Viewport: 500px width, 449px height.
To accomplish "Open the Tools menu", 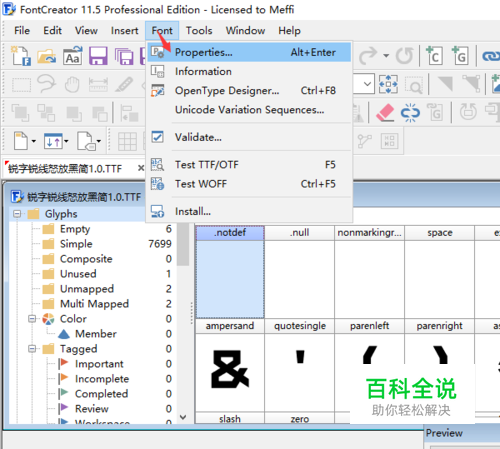I will pos(199,31).
